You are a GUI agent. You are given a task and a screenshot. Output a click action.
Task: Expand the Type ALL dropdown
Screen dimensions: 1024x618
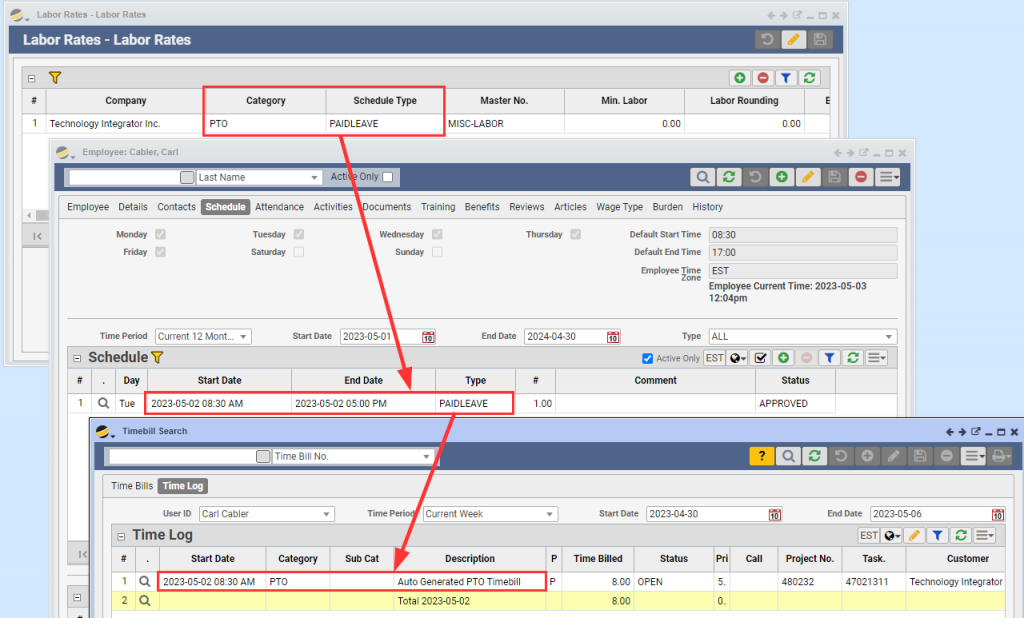802,337
